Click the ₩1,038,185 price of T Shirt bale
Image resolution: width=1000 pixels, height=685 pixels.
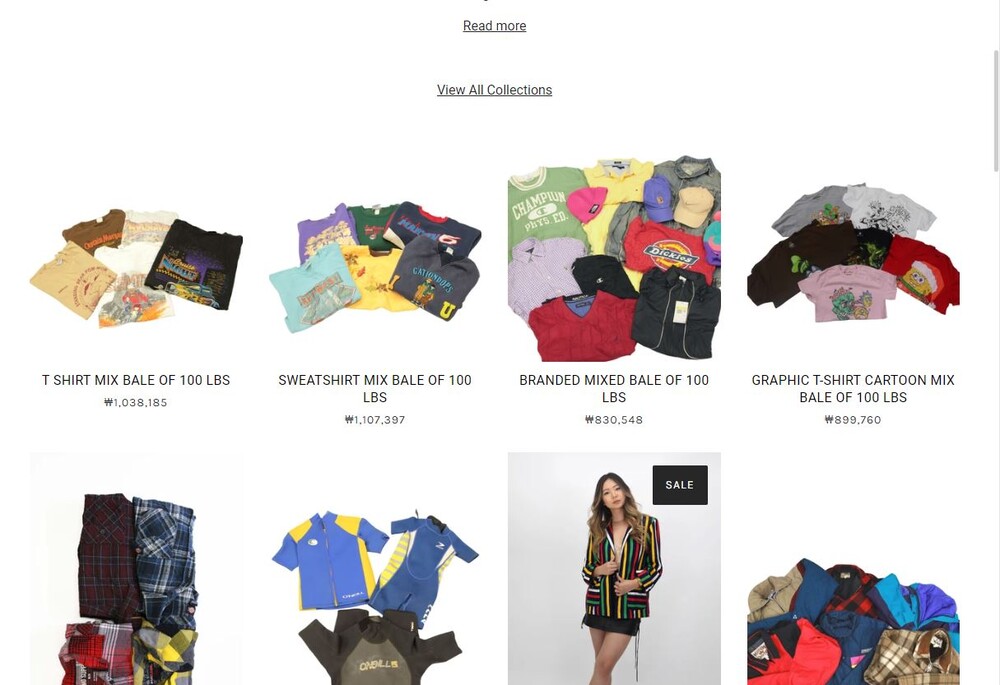pyautogui.click(x=136, y=402)
